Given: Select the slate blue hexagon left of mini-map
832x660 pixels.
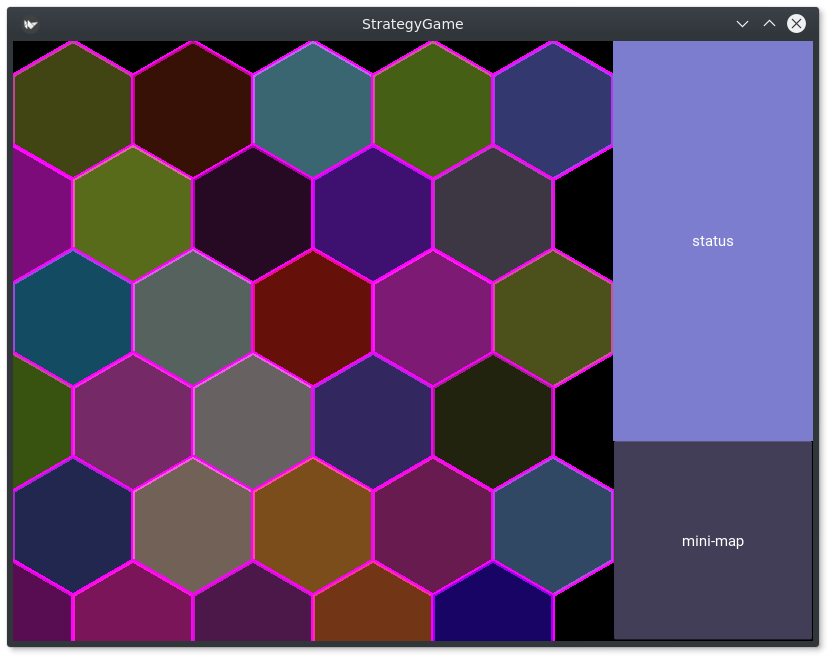Looking at the screenshot, I should click(x=553, y=526).
